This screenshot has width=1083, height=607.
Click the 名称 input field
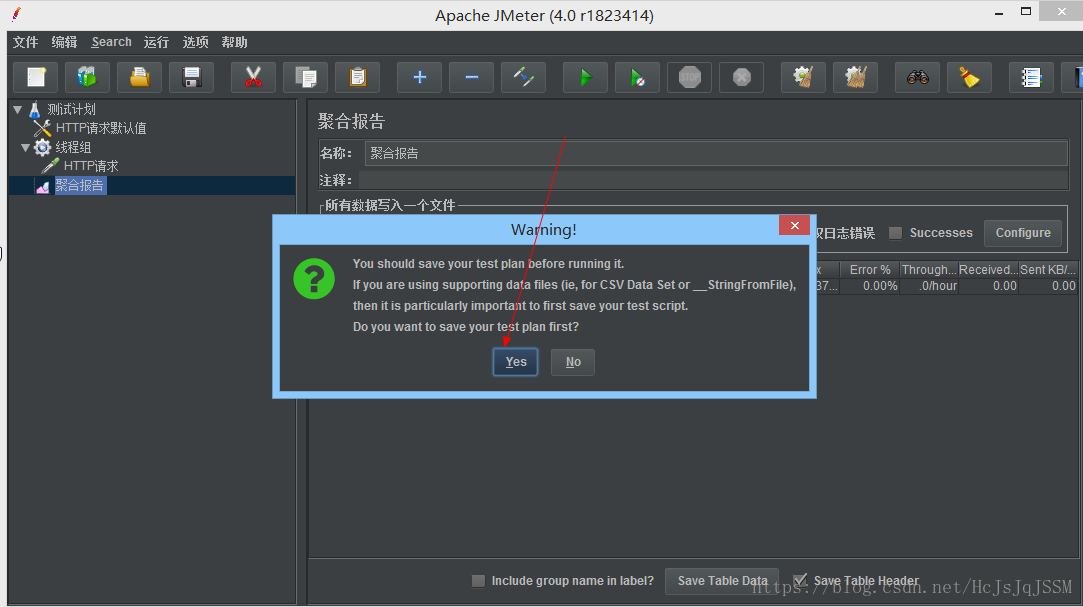tap(716, 153)
